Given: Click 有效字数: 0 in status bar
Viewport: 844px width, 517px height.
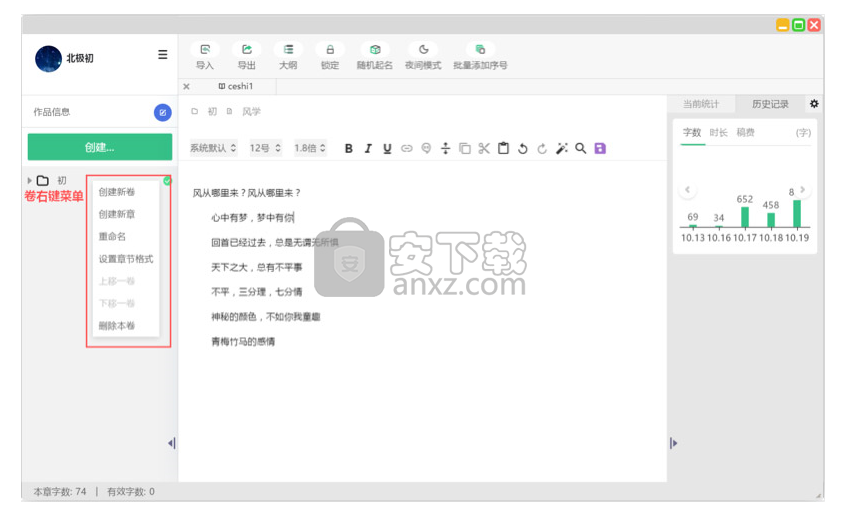Looking at the screenshot, I should 131,491.
